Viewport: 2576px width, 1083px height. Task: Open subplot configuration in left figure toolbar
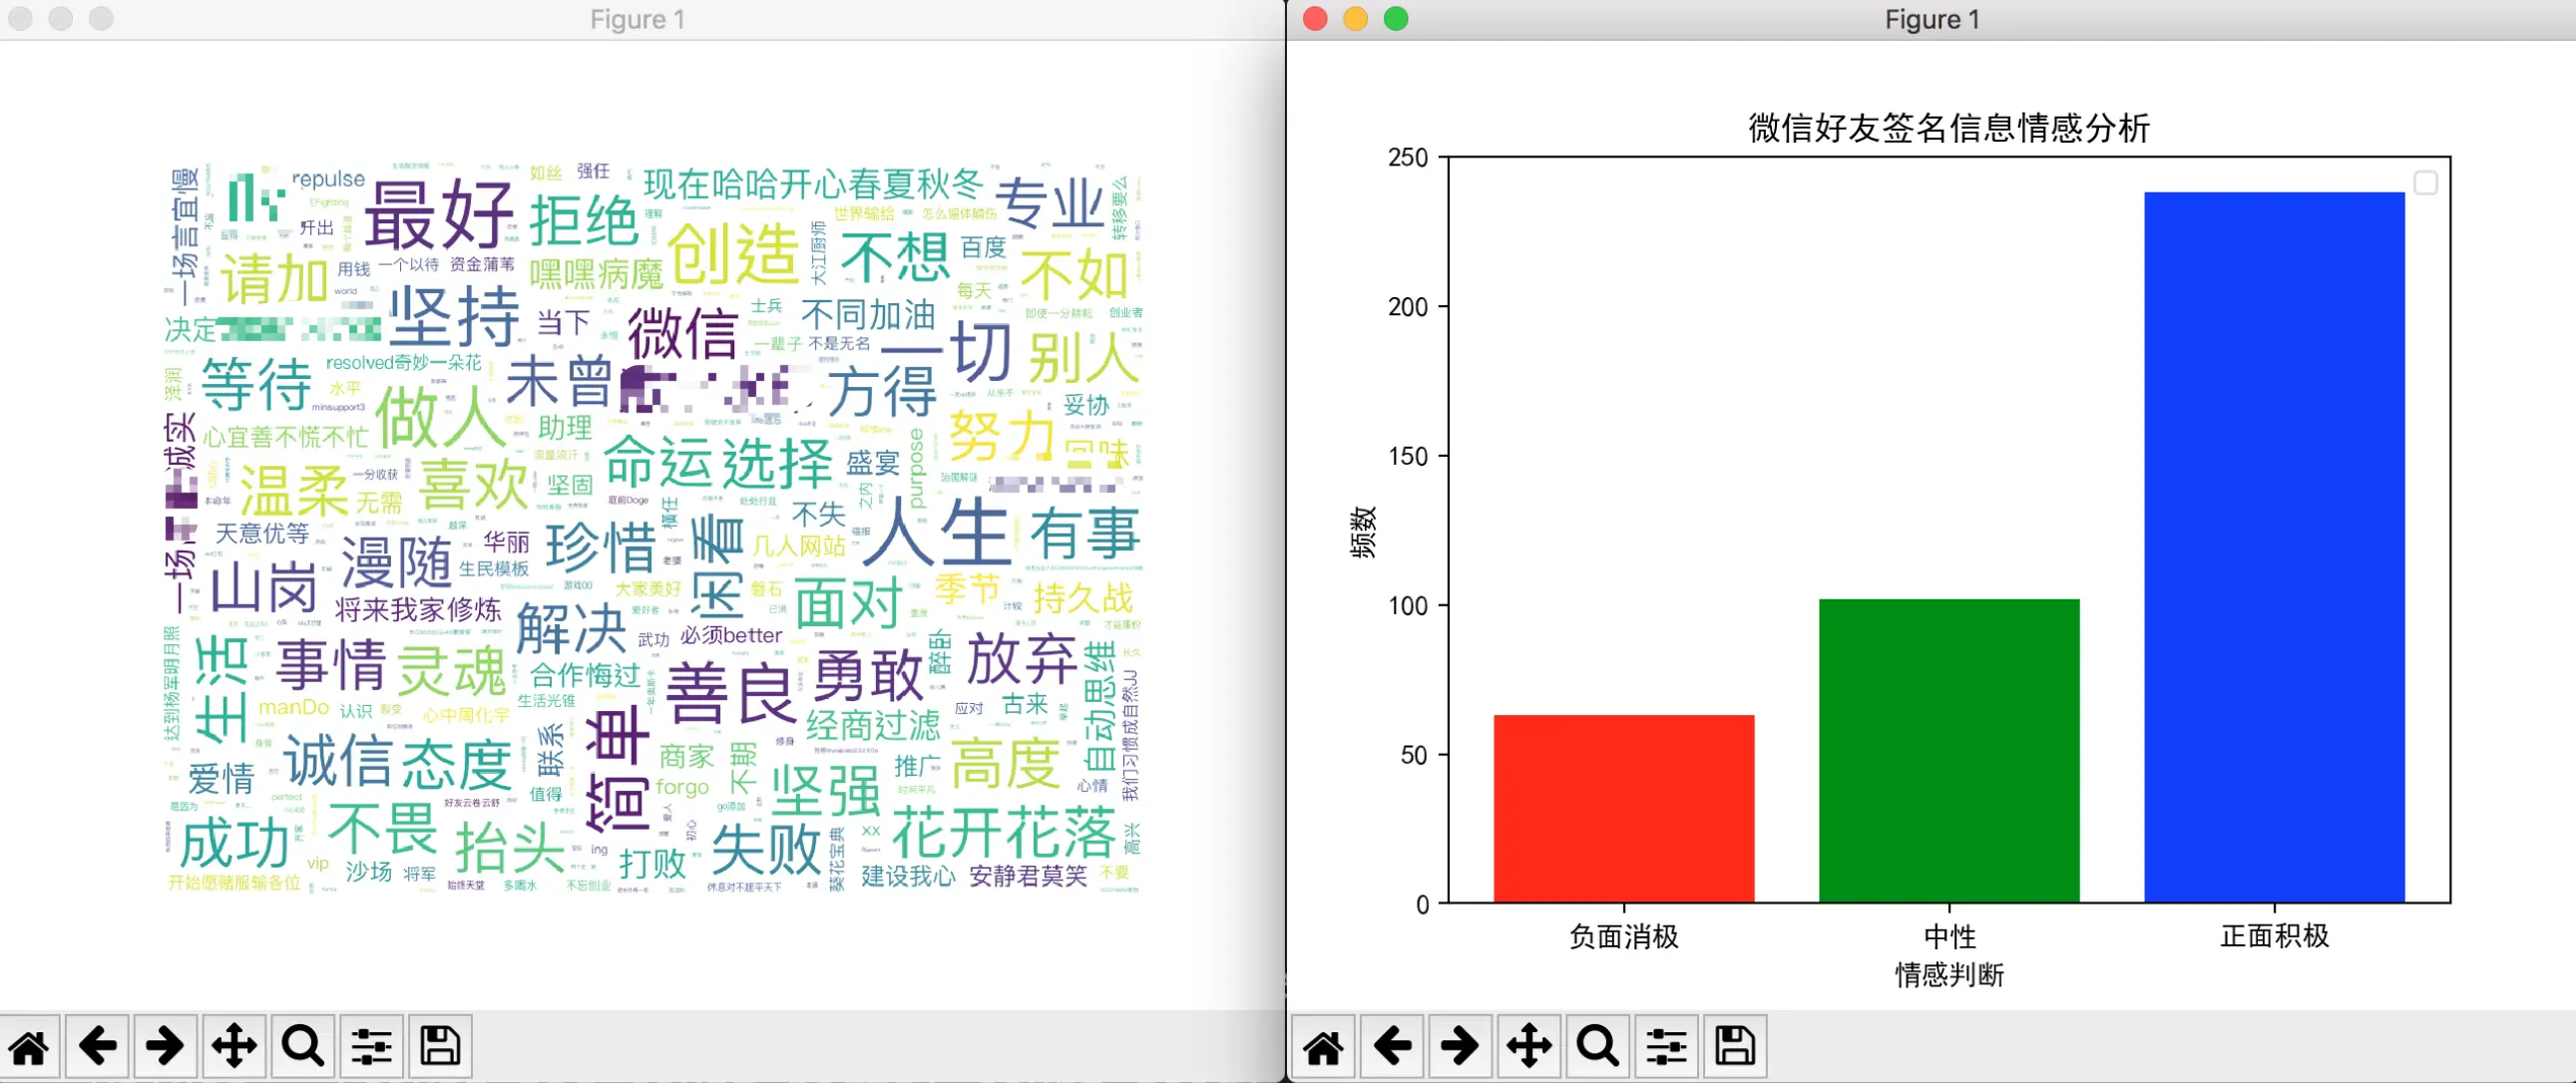(x=371, y=1046)
